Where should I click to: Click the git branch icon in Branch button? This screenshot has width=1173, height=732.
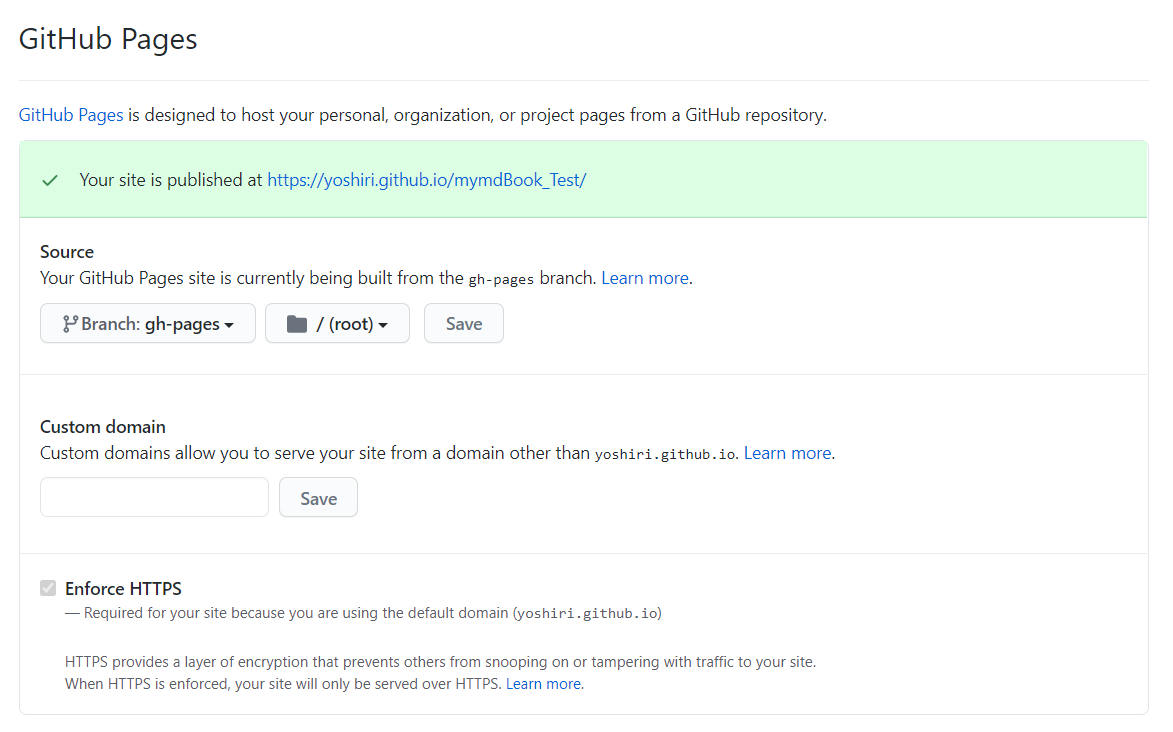click(x=70, y=323)
